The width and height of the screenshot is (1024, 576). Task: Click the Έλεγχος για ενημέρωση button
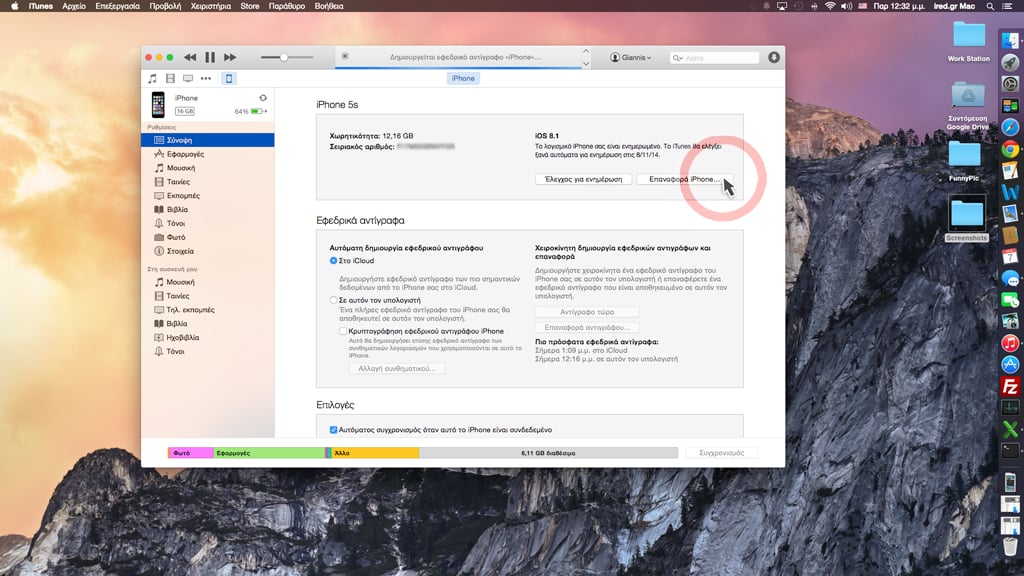click(583, 179)
